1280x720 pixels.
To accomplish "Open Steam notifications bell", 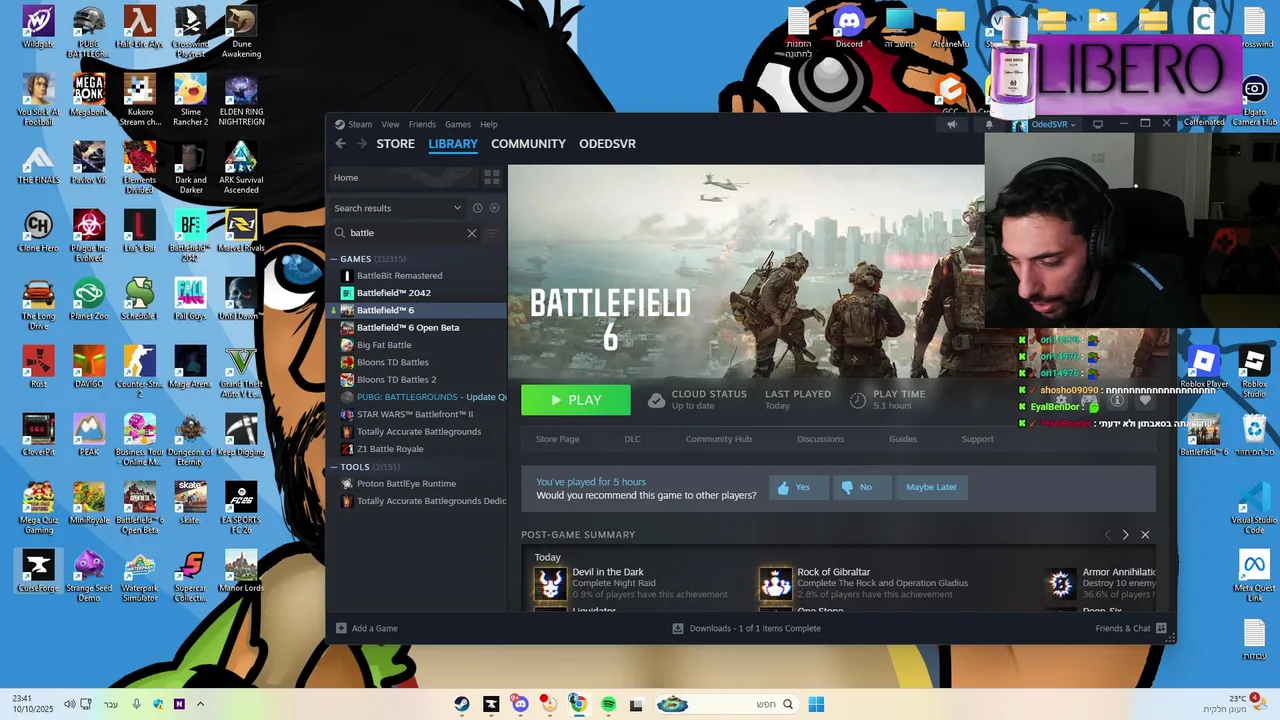I will click(x=989, y=125).
